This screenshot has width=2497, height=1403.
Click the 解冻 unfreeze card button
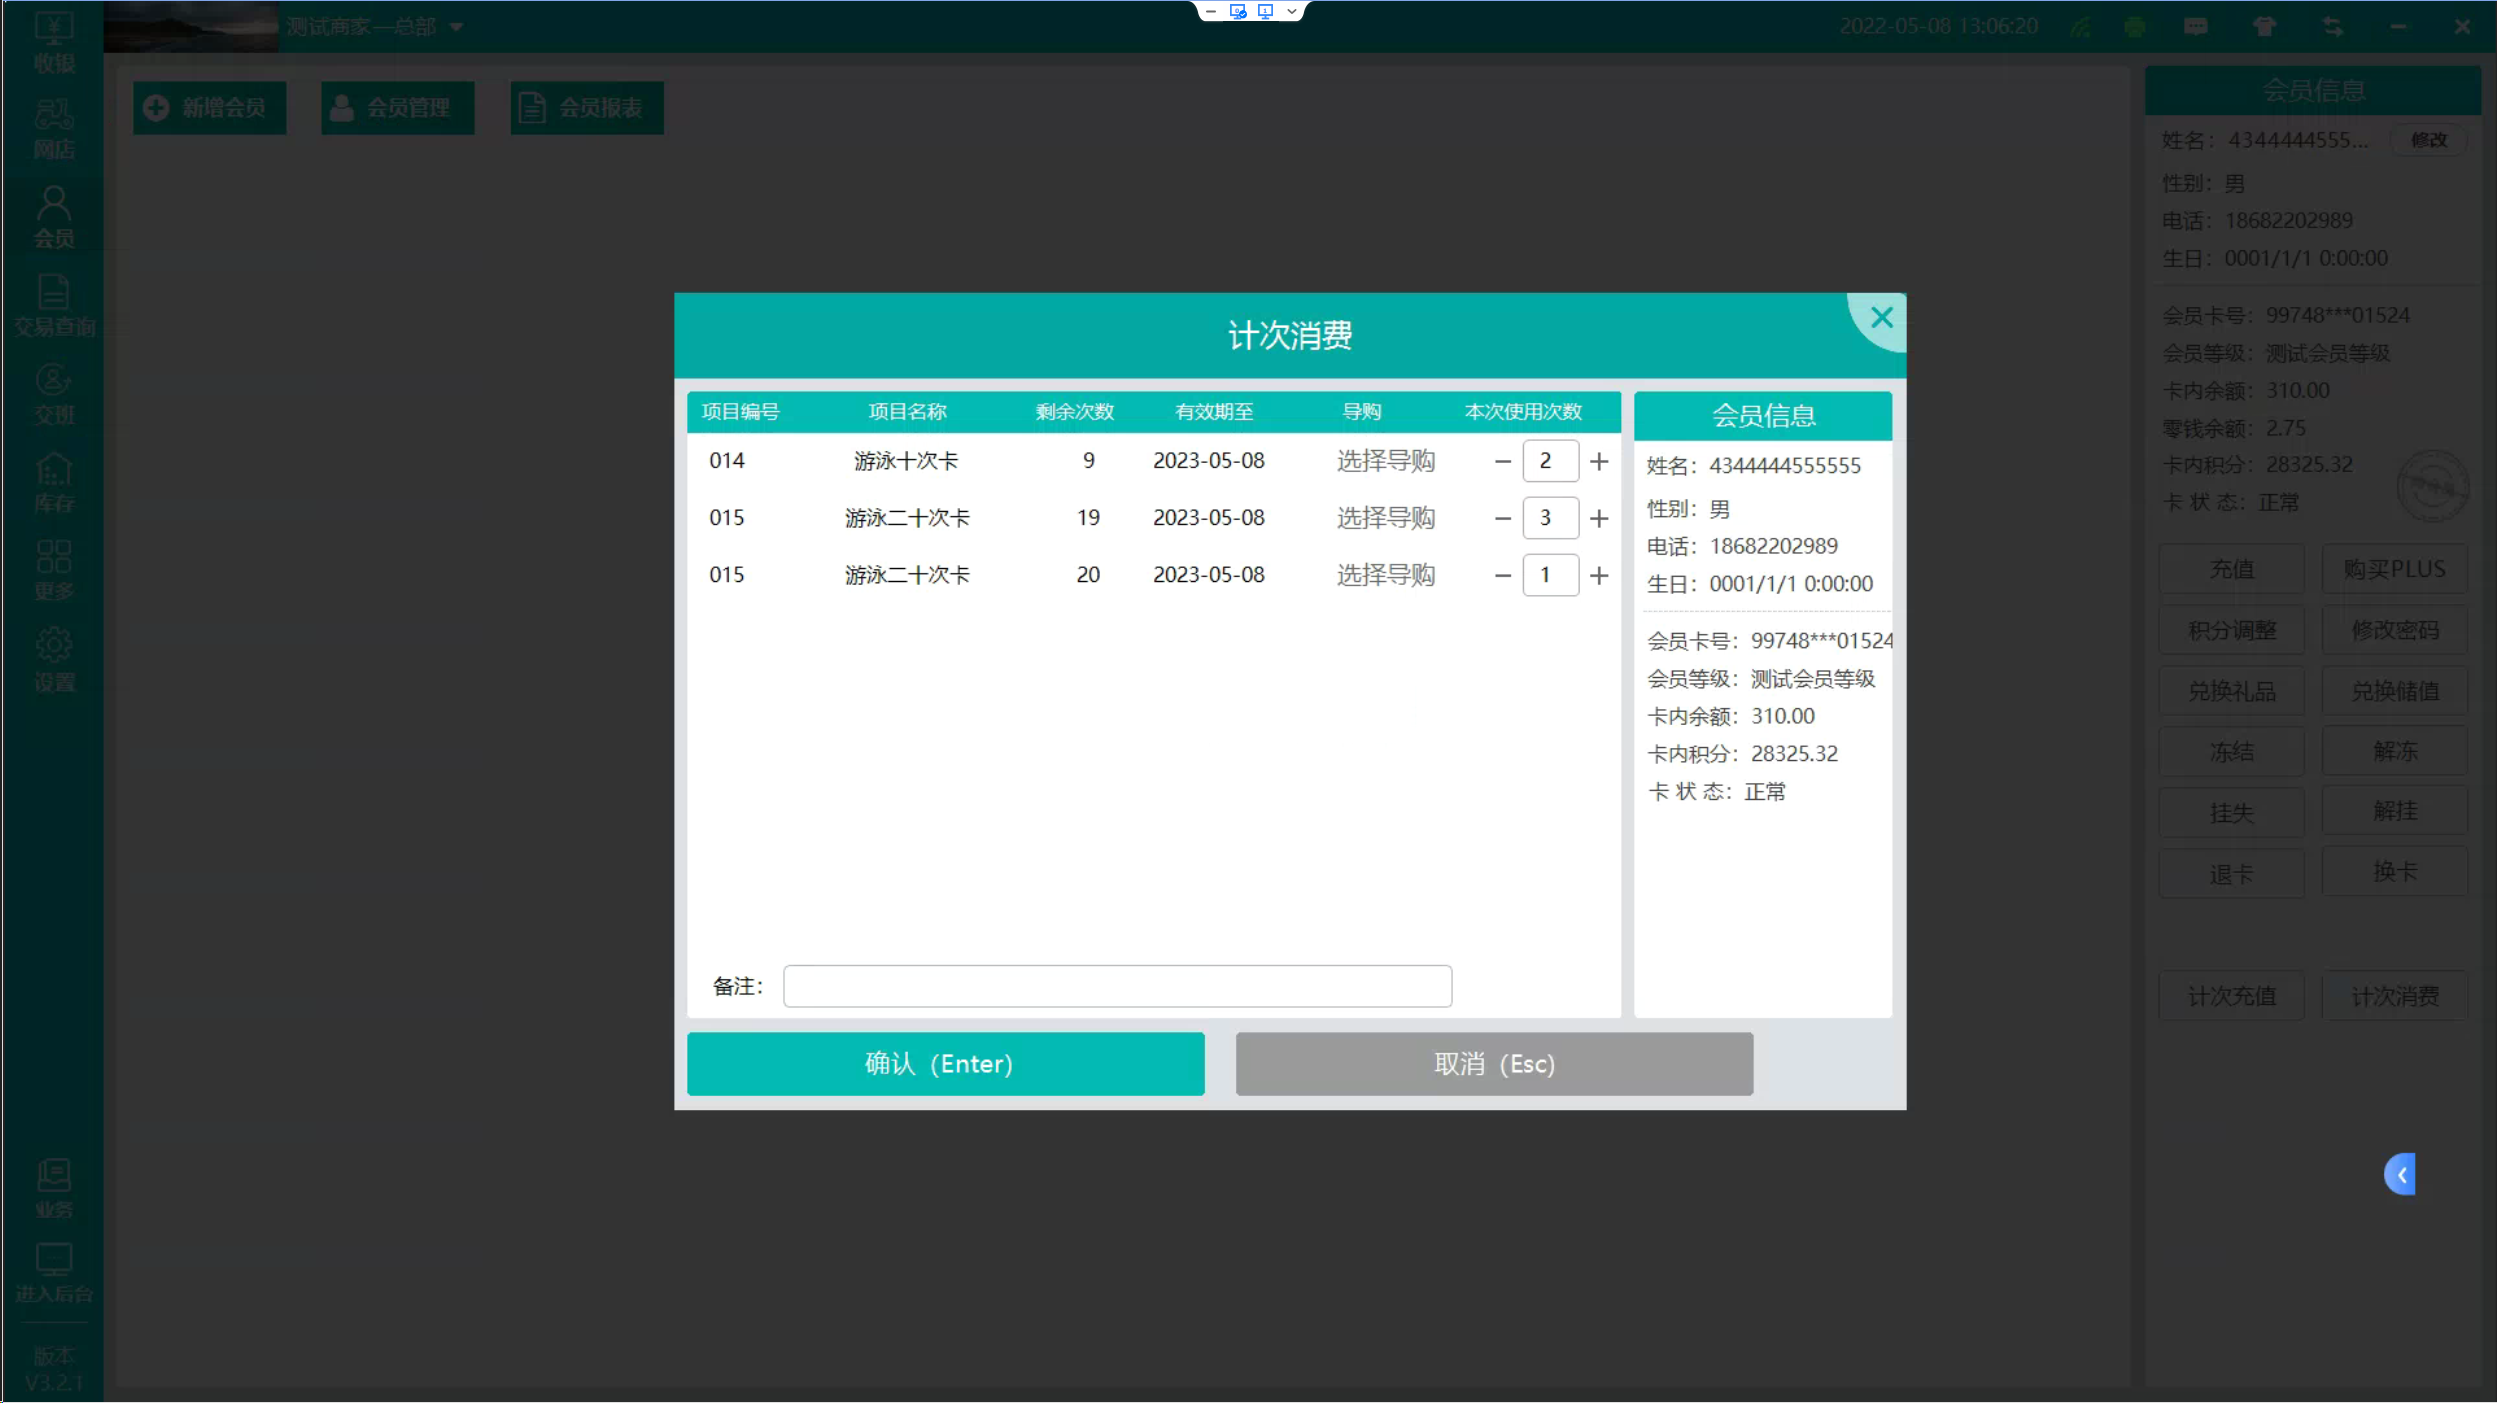tap(2394, 752)
